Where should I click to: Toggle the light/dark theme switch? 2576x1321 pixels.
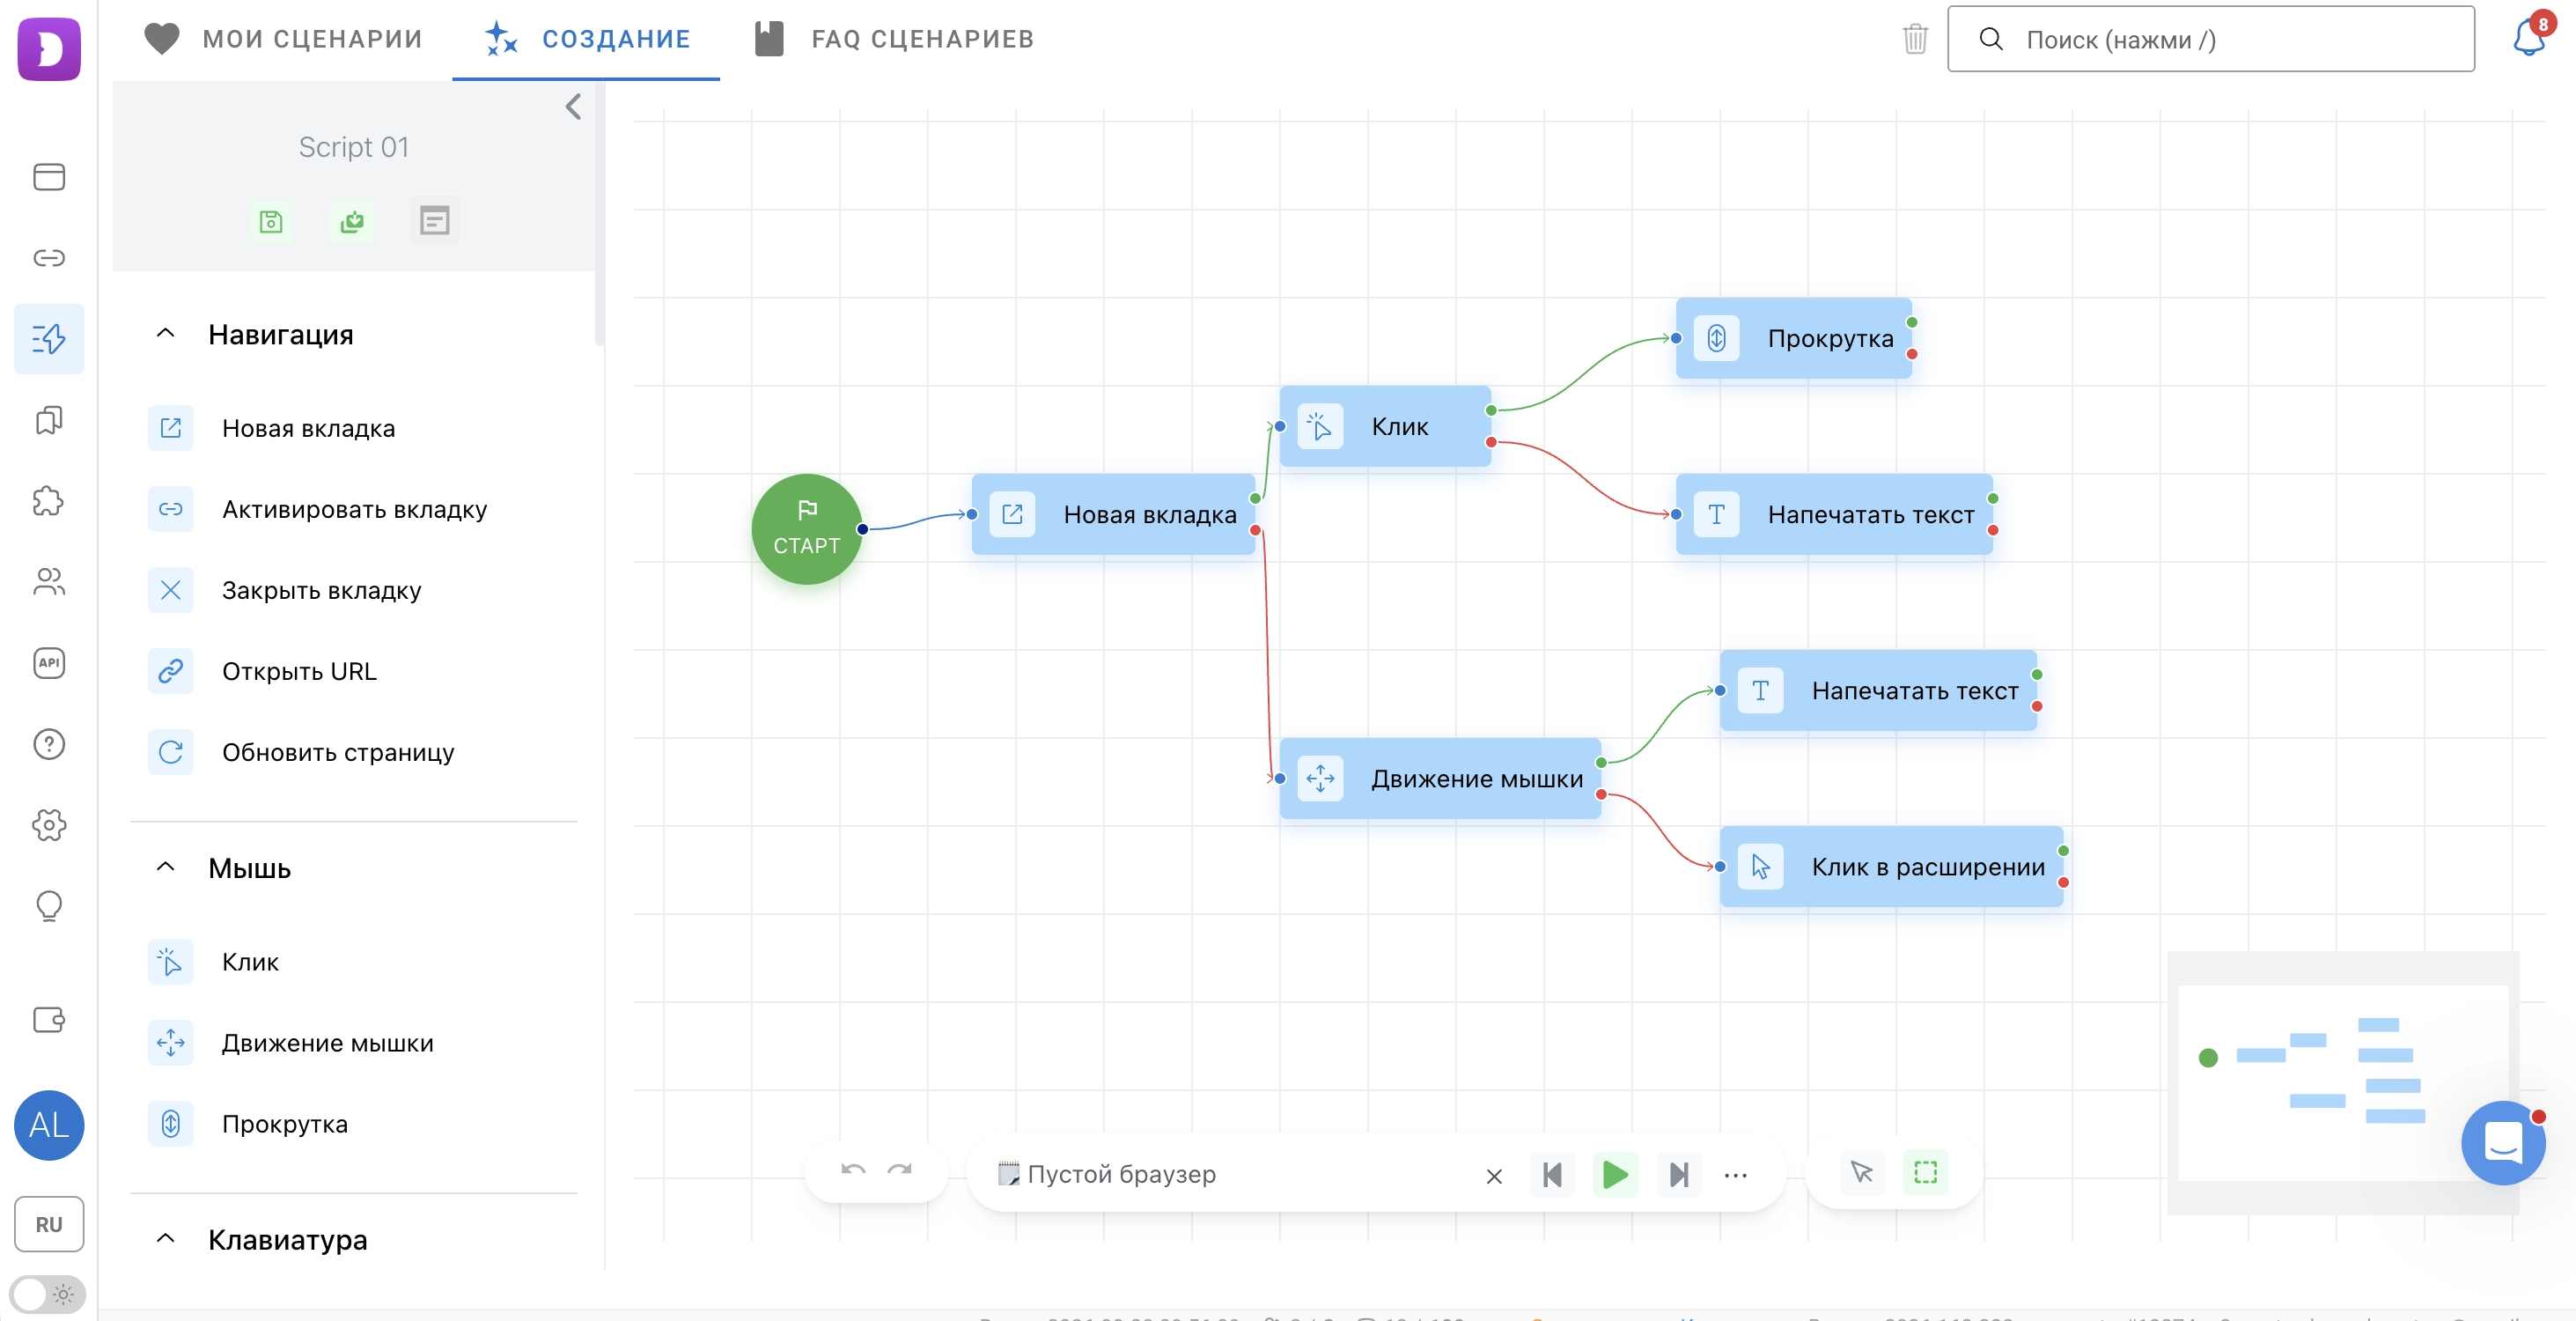(47, 1294)
